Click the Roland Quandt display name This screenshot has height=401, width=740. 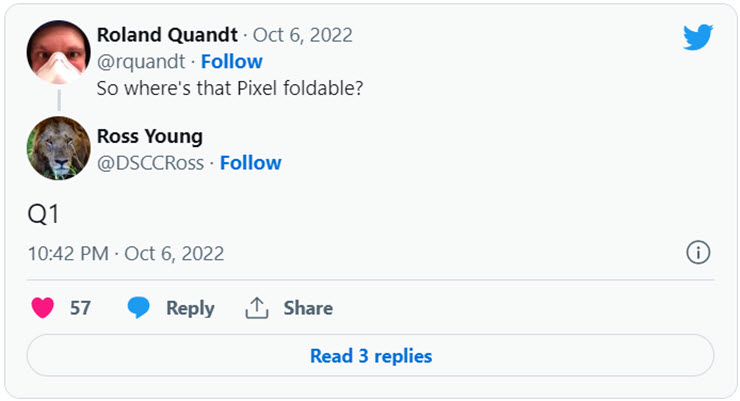pos(167,35)
